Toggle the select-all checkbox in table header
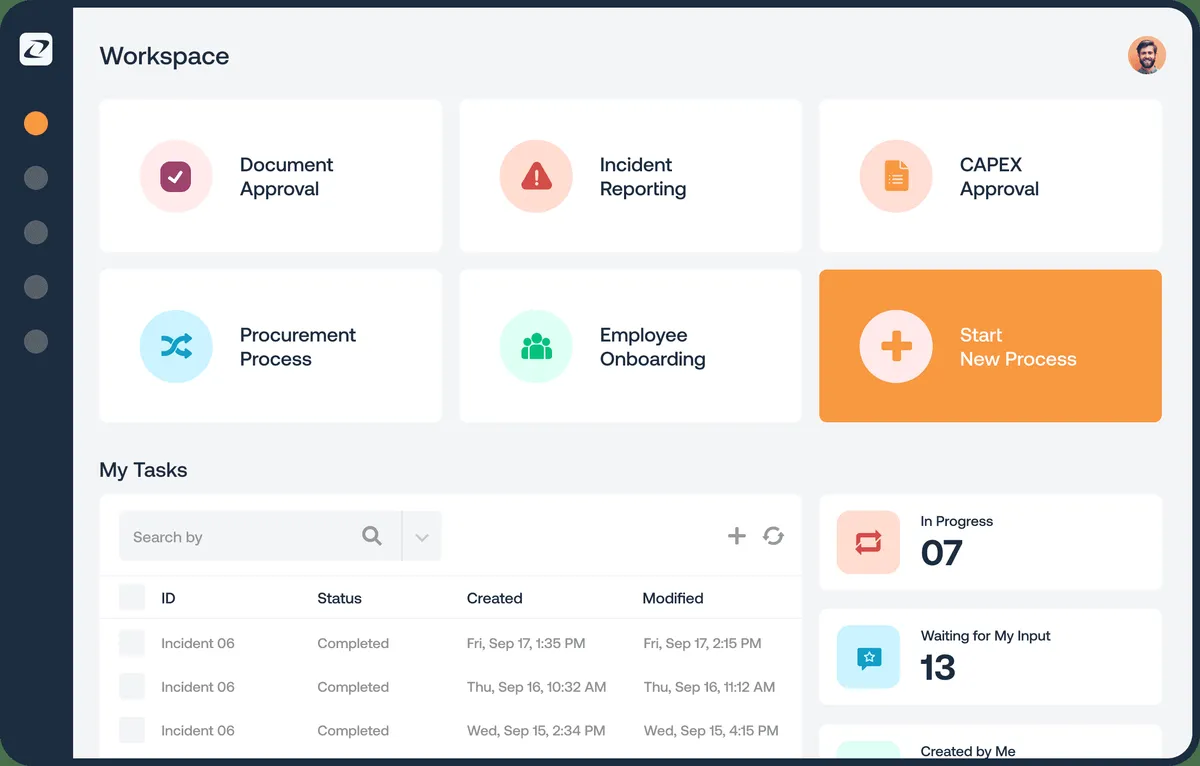Screen dimensions: 1200x766 tap(132, 598)
